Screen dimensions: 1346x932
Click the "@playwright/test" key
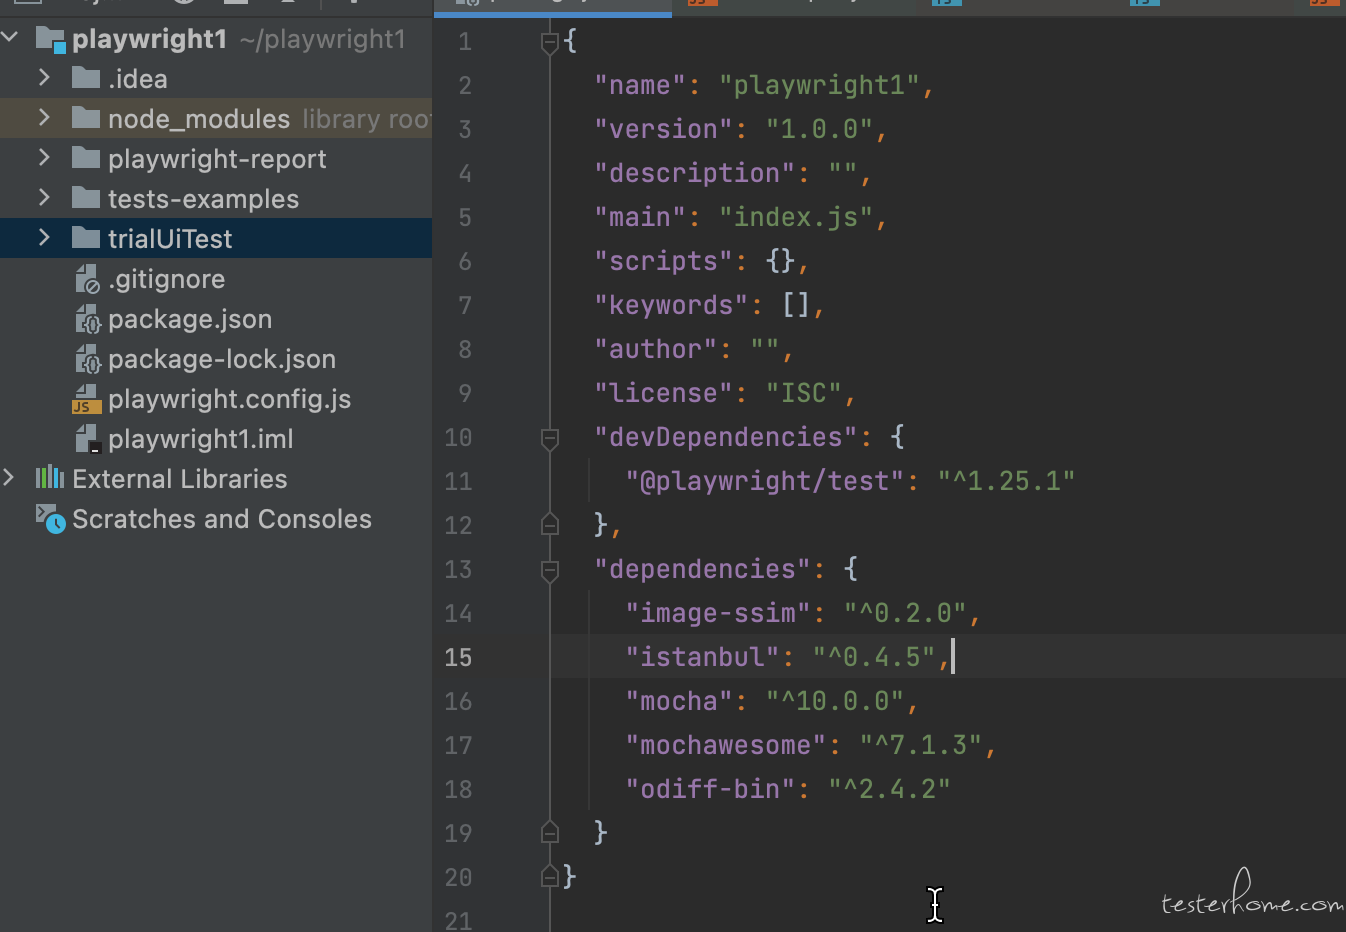(765, 481)
